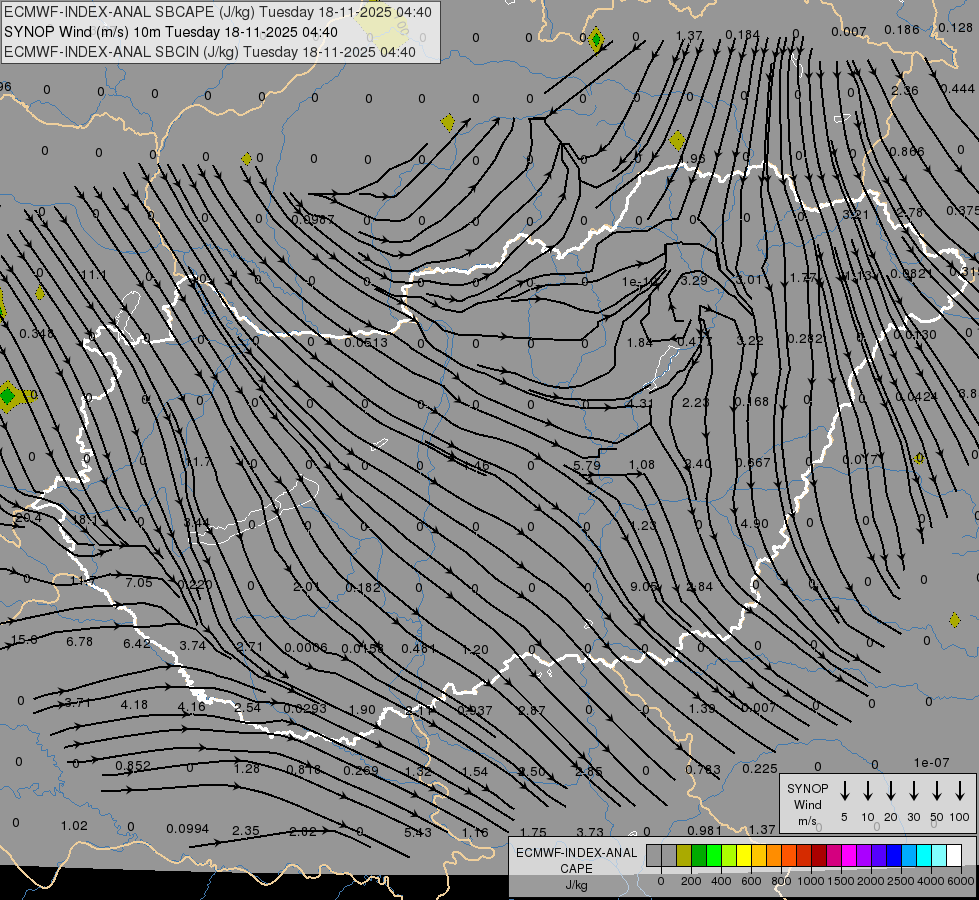
Task: Click the map value '0.0967'
Action: pyautogui.click(x=313, y=220)
